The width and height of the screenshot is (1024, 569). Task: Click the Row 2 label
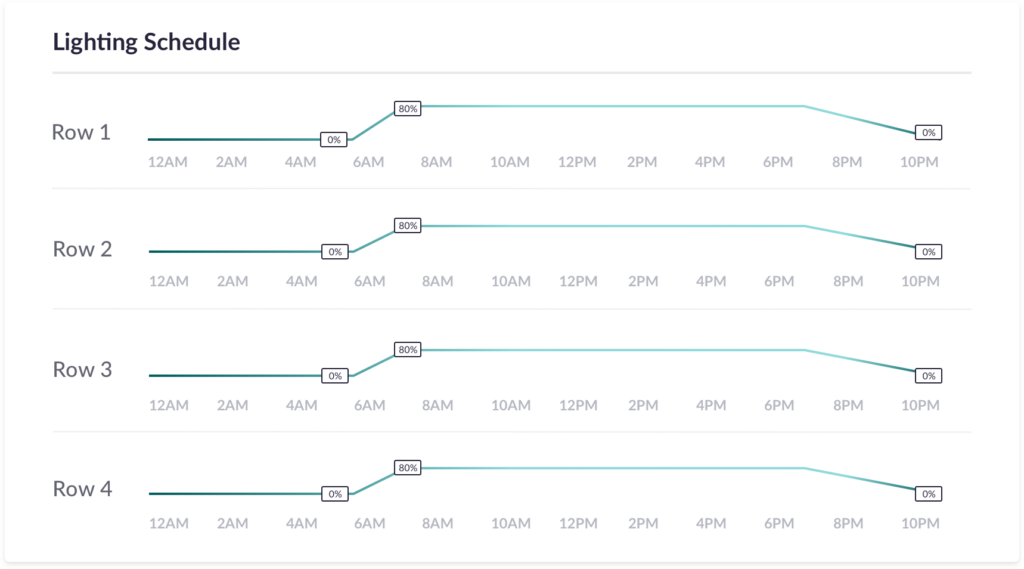(x=82, y=249)
